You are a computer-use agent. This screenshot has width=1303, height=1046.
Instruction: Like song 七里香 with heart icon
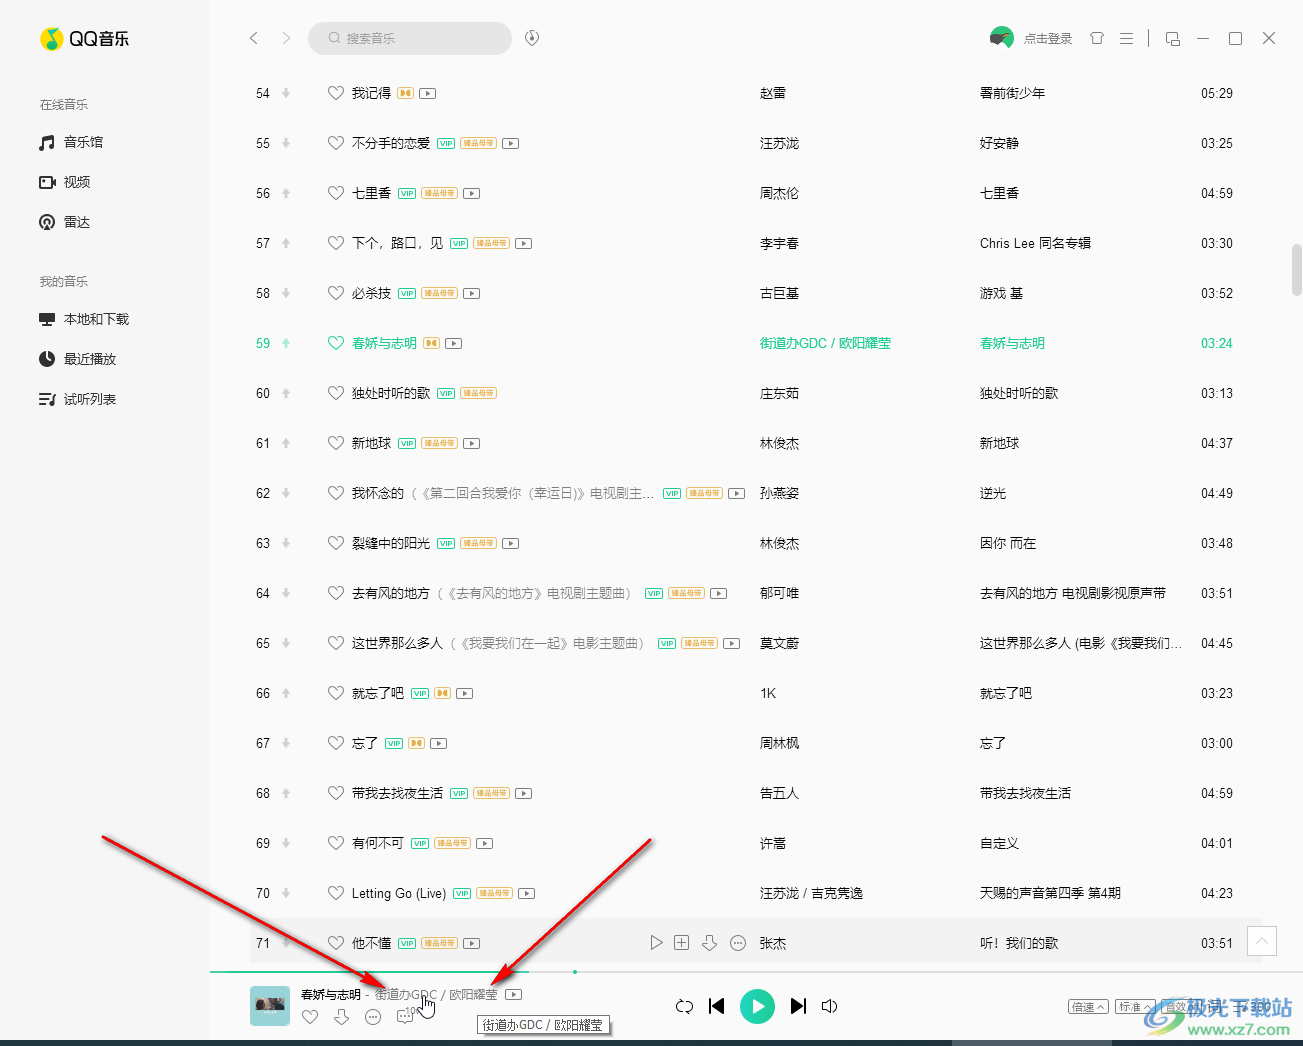[x=336, y=193]
